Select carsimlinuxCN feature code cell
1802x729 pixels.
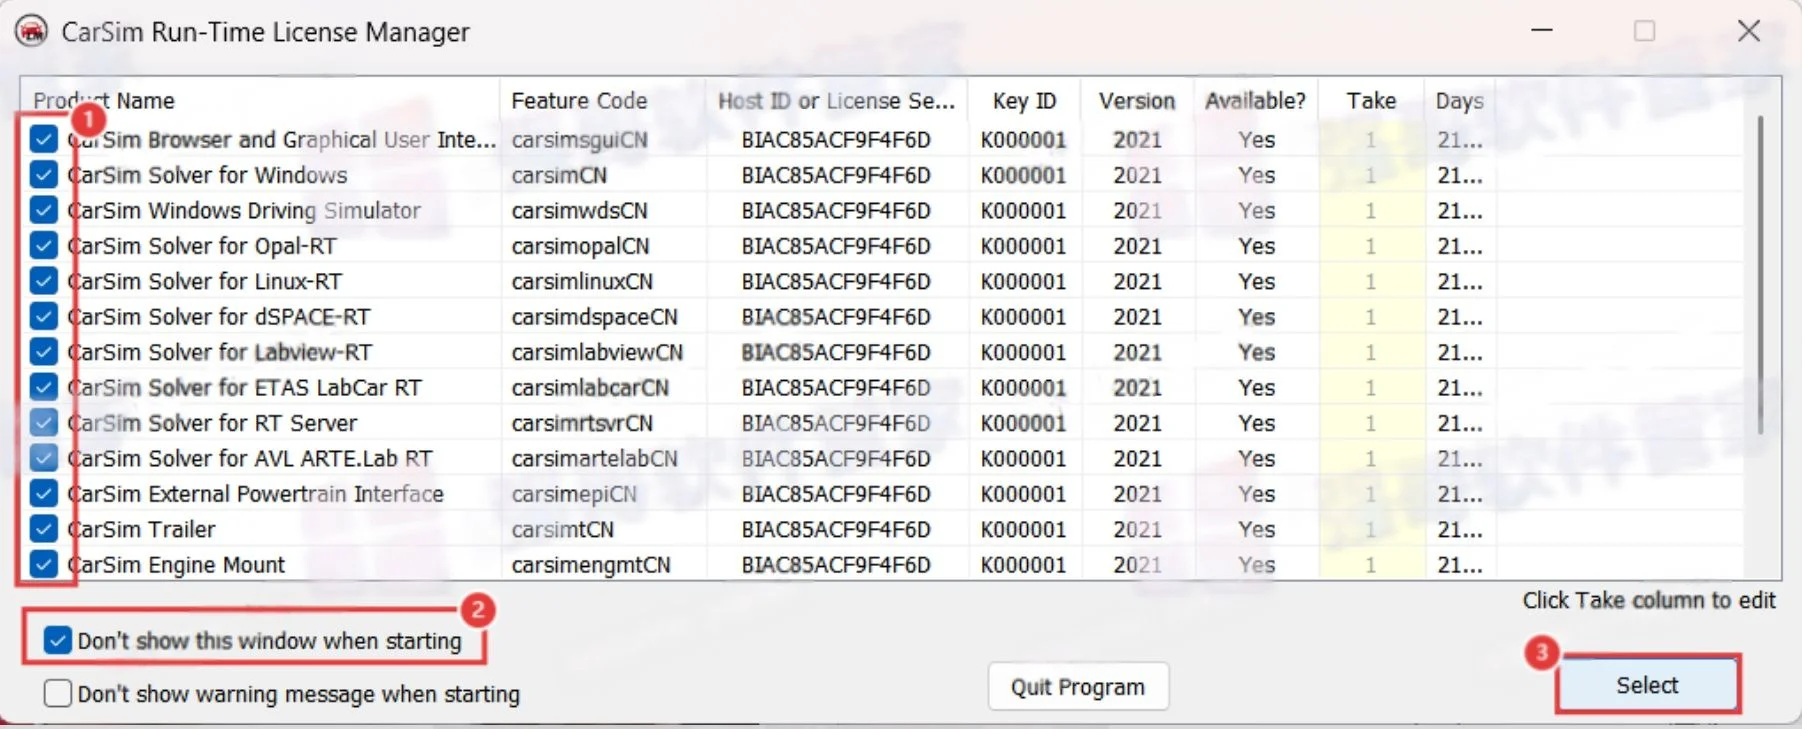coord(582,281)
